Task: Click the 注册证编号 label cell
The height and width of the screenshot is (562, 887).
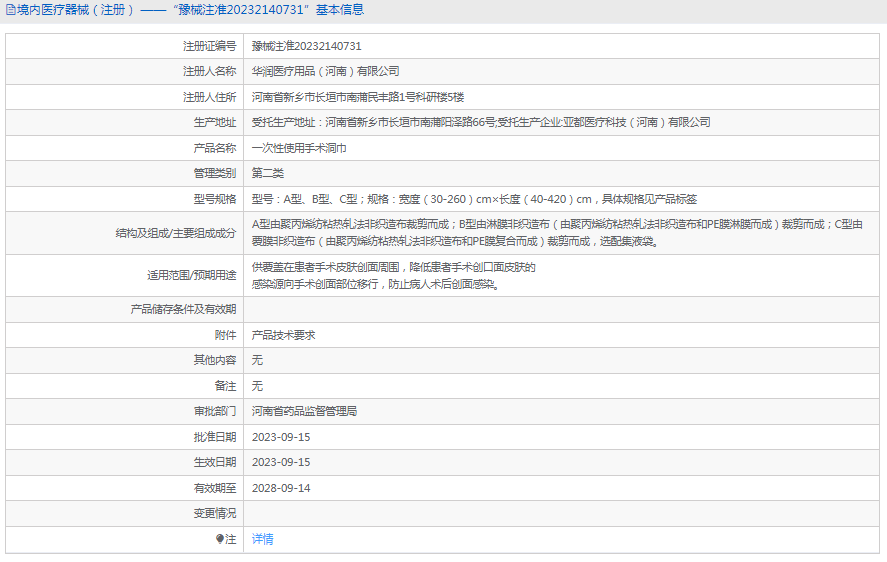Action: point(124,46)
